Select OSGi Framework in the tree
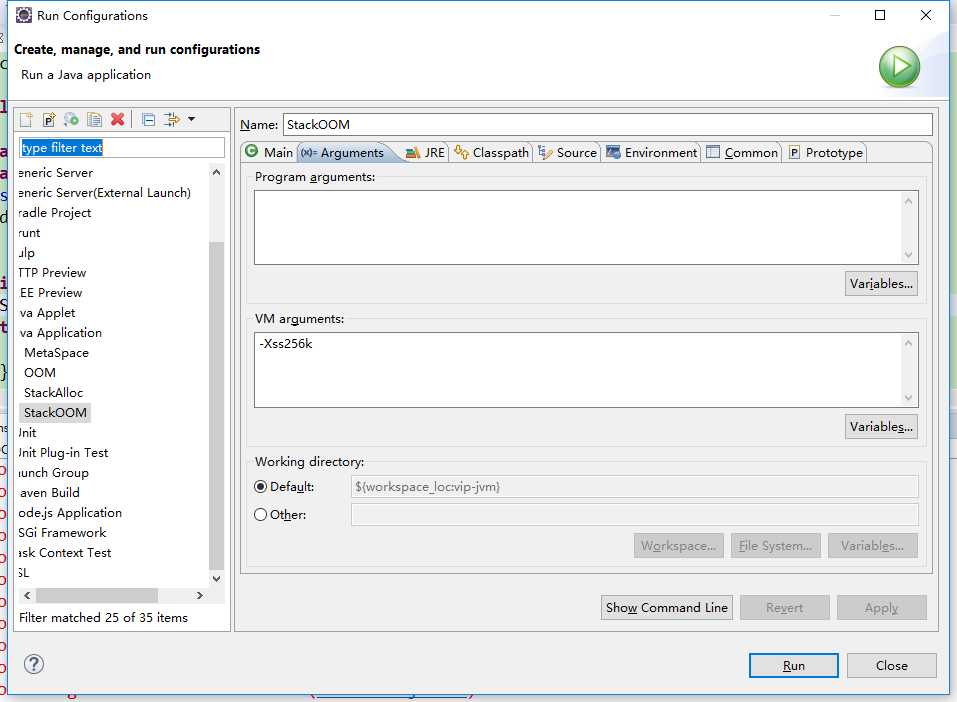The height and width of the screenshot is (702, 957). (62, 533)
